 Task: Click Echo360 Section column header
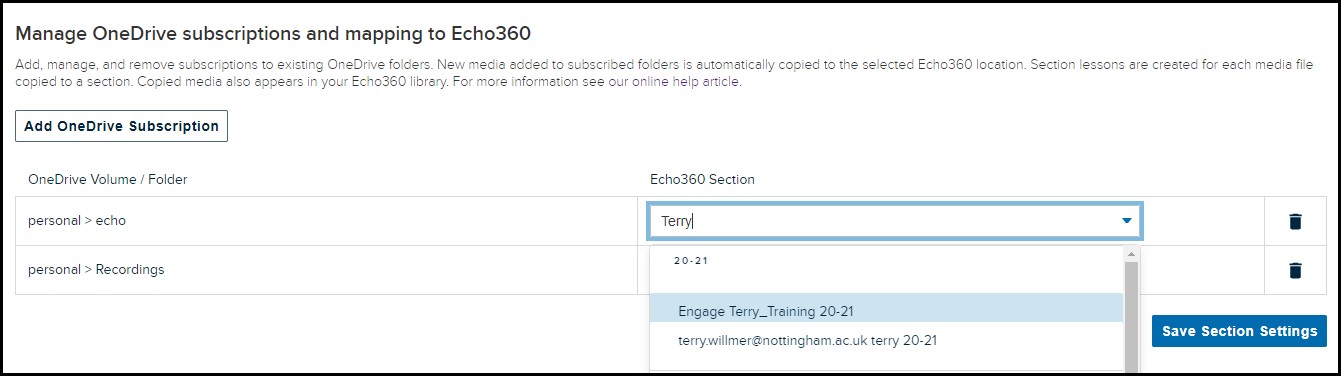point(702,180)
